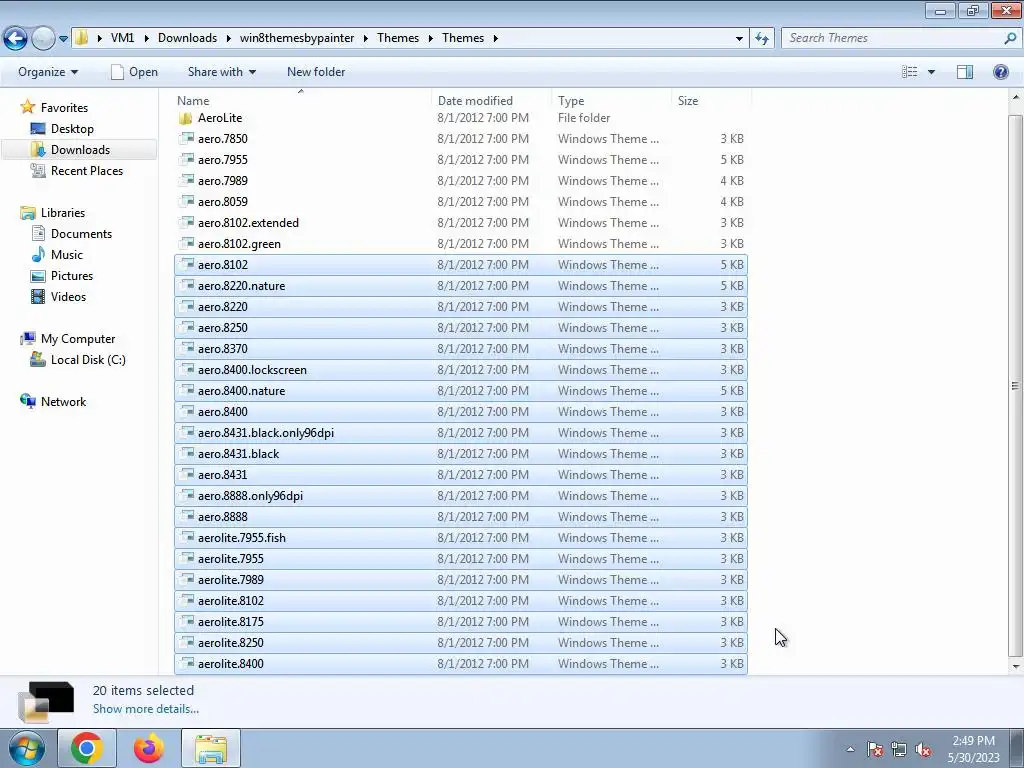Select the aero.8400.lockscreen file

(461, 370)
